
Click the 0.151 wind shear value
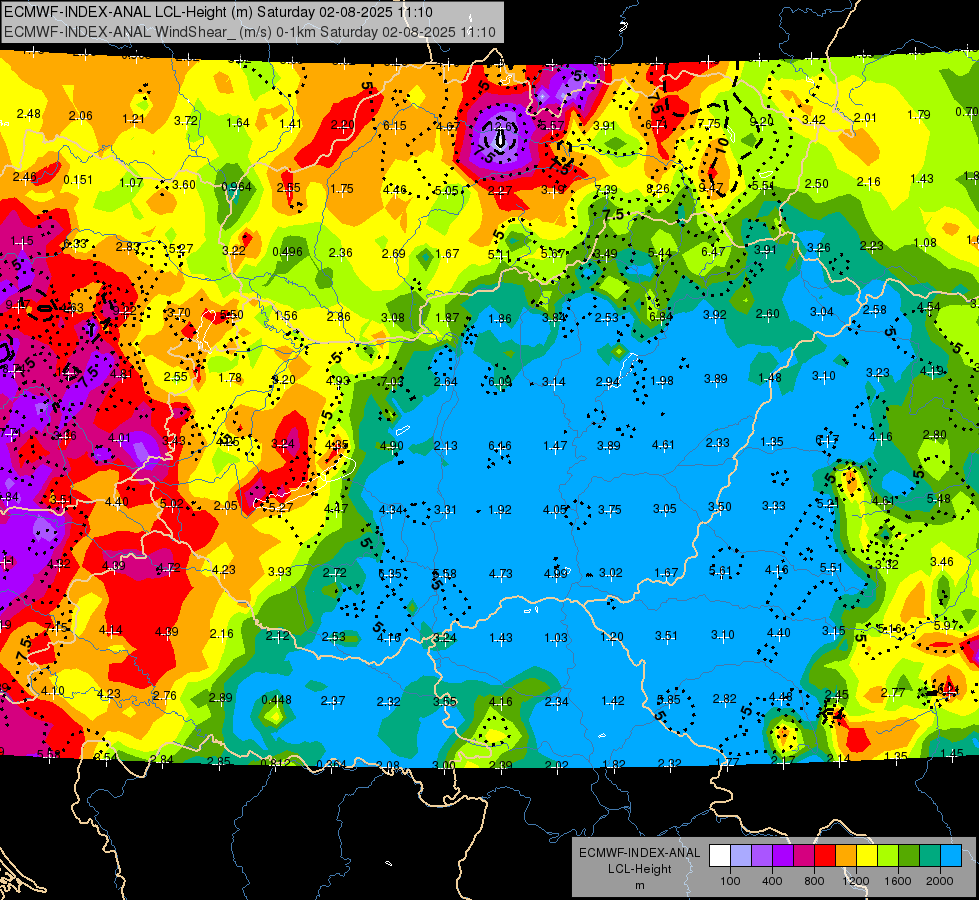tap(78, 180)
